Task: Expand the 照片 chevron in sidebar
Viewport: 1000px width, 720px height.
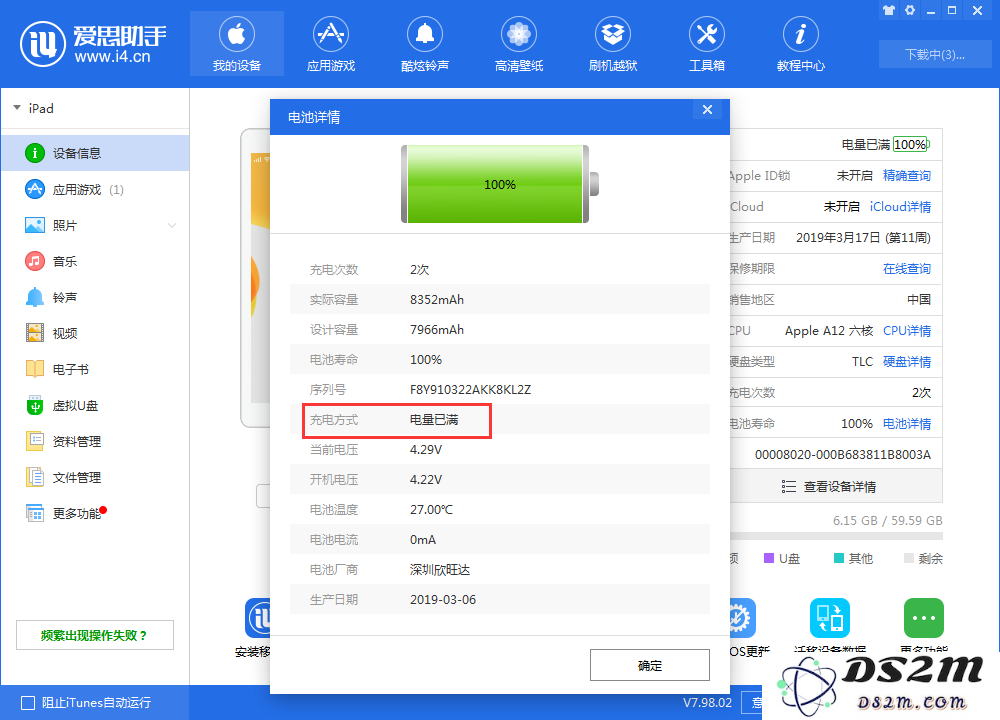Action: tap(172, 225)
